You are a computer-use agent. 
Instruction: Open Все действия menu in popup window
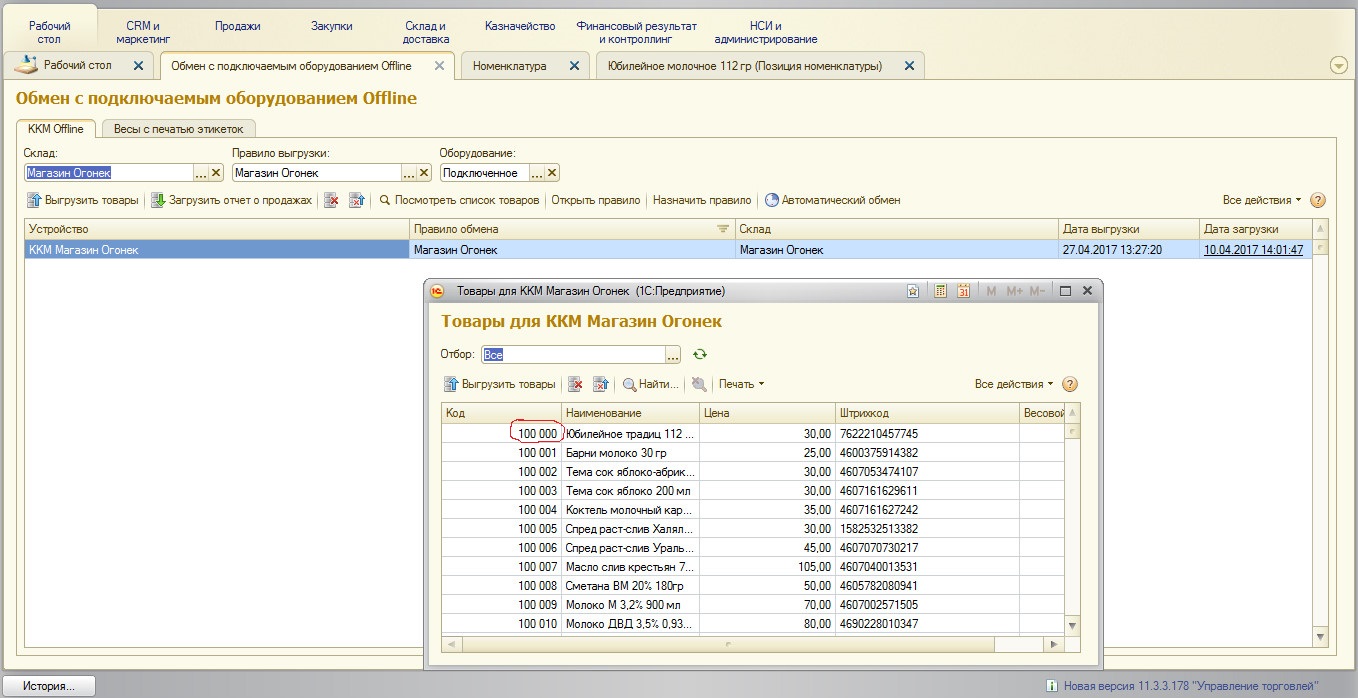click(x=1014, y=384)
